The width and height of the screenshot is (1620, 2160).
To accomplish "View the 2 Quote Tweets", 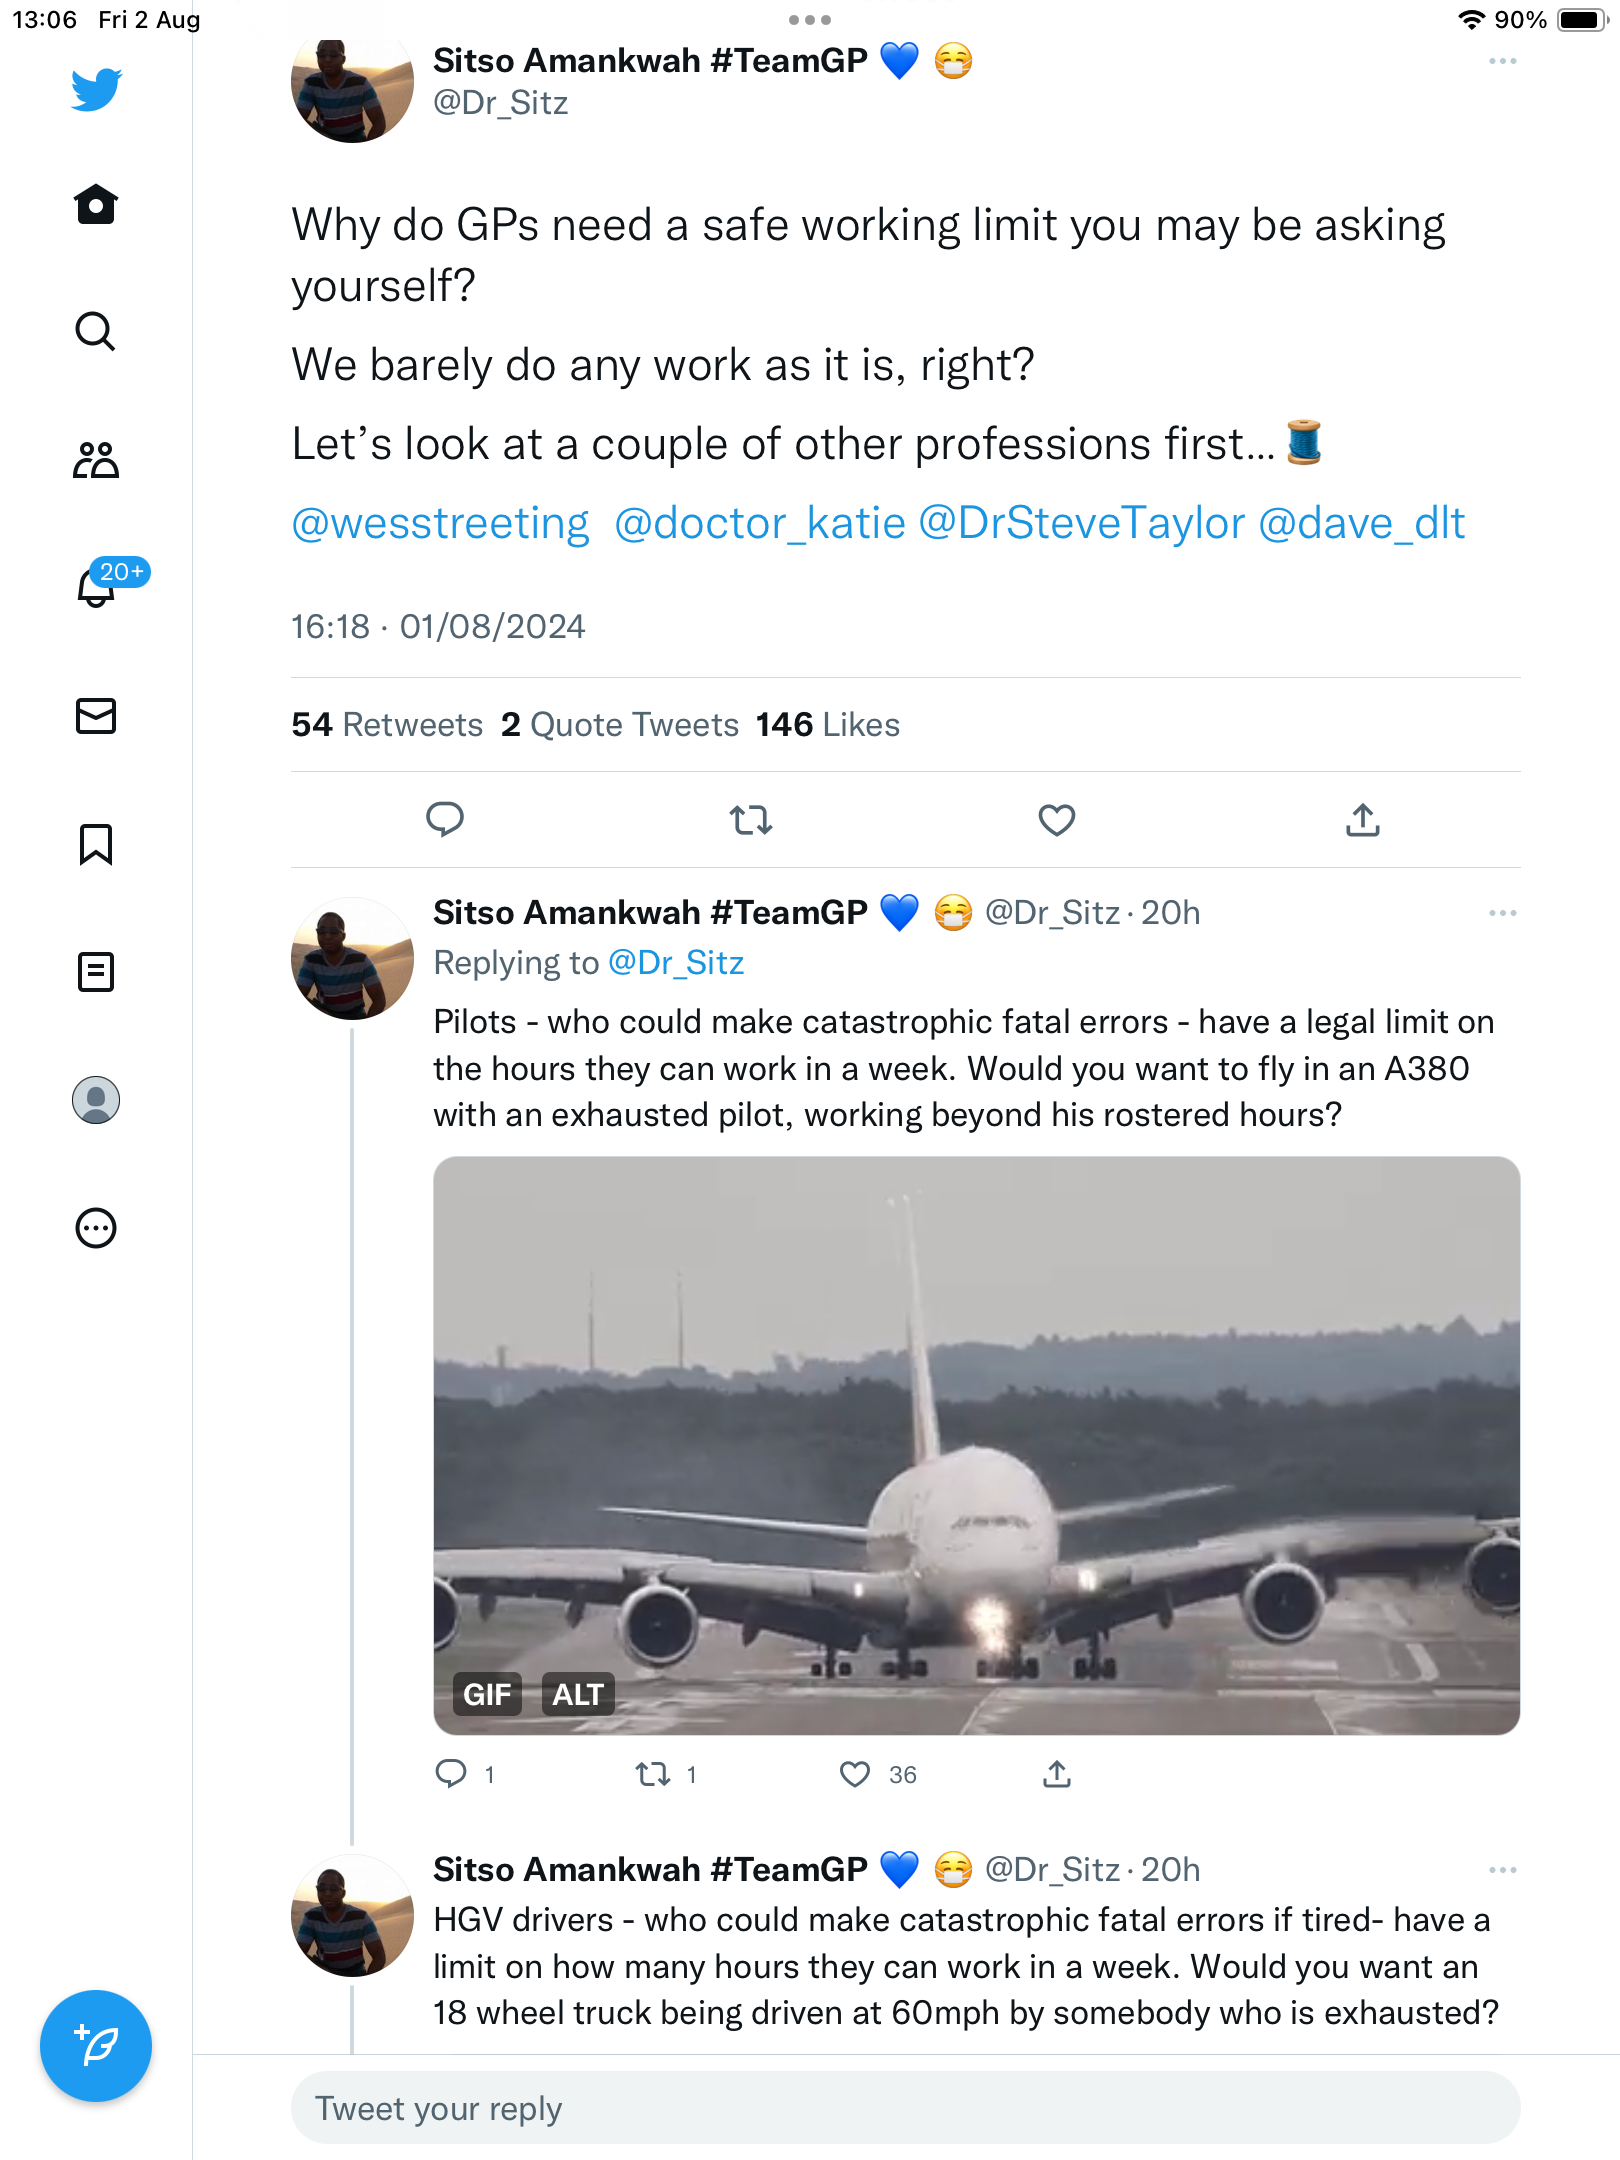I will pos(620,725).
